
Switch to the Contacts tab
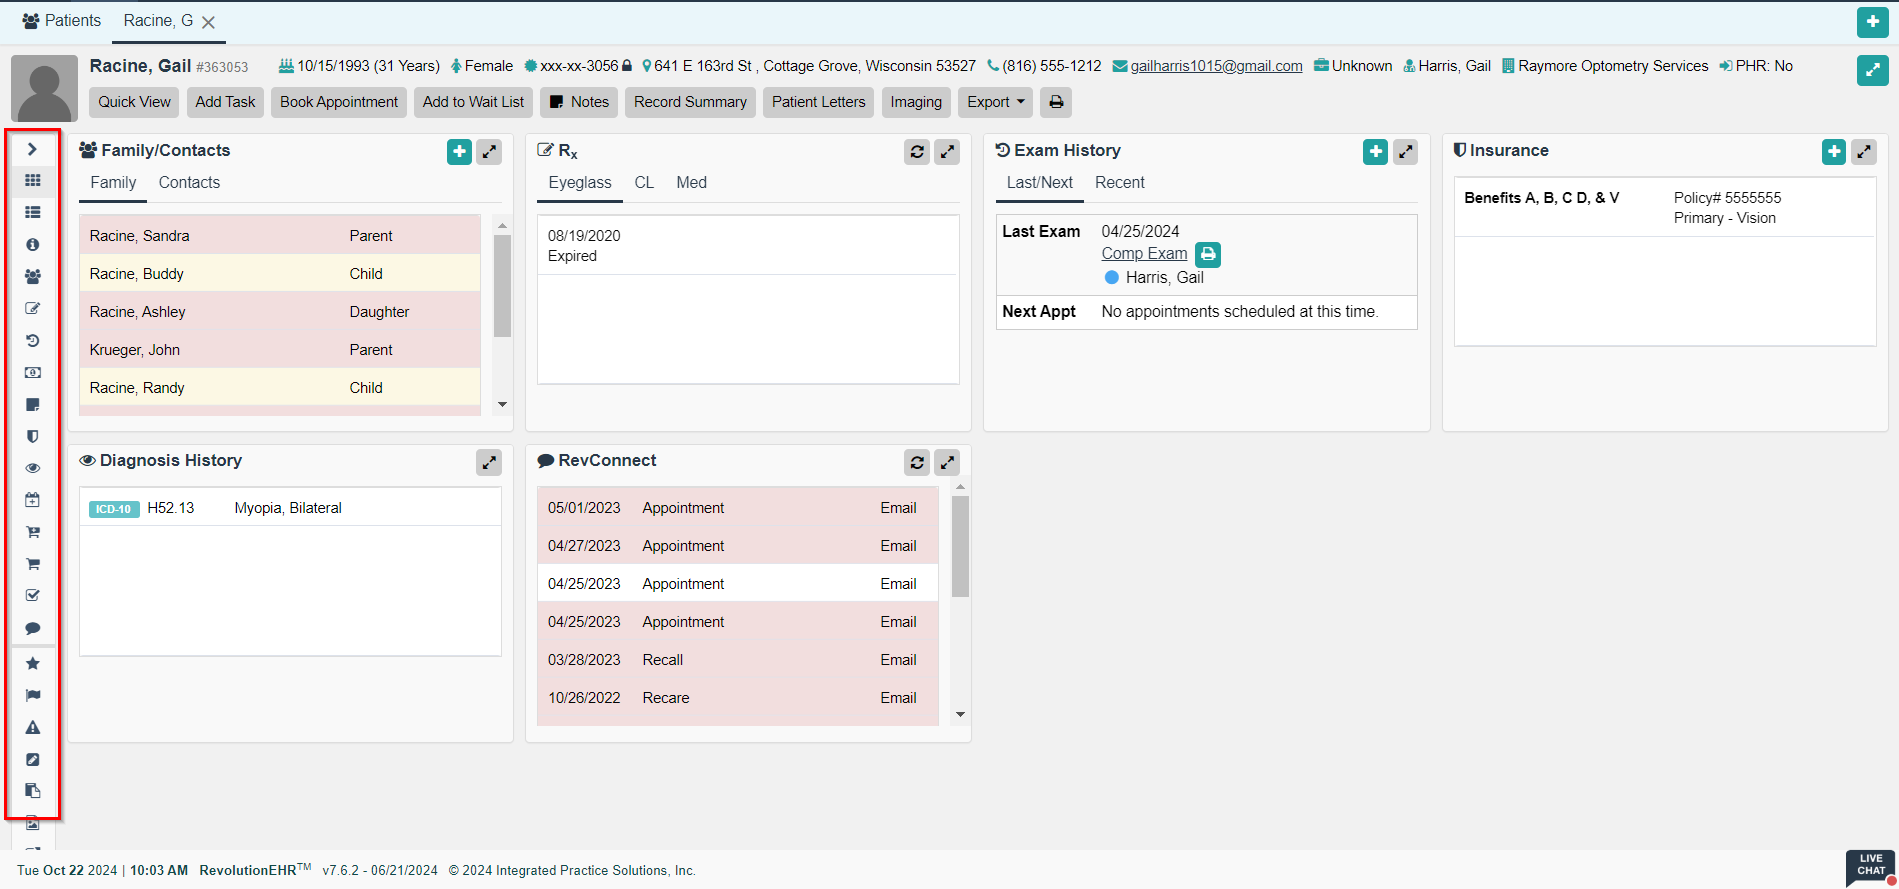[189, 182]
